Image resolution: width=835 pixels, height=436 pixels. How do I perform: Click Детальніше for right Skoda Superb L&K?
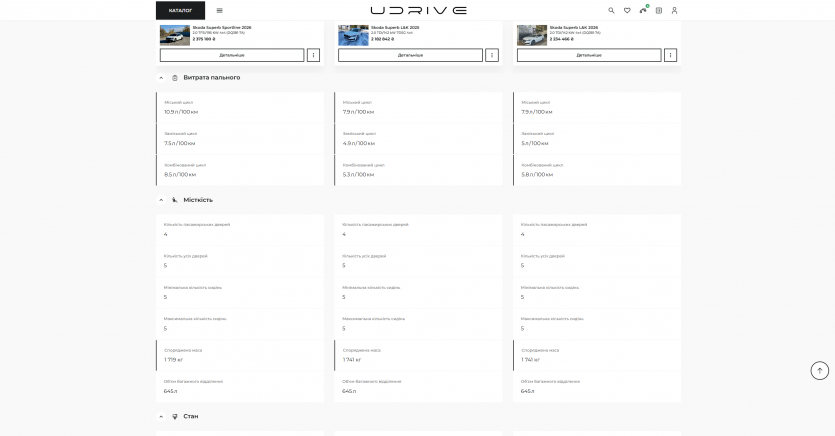click(x=589, y=55)
